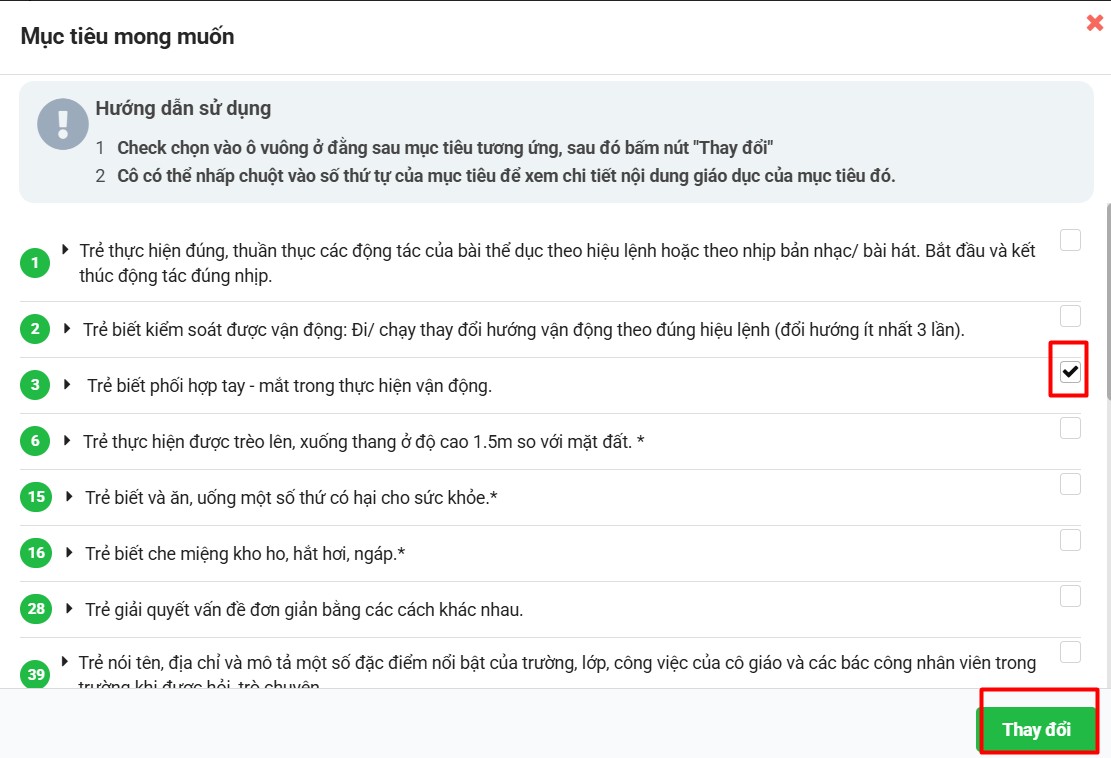Check the box for goal 1
The height and width of the screenshot is (758, 1111).
point(1070,240)
